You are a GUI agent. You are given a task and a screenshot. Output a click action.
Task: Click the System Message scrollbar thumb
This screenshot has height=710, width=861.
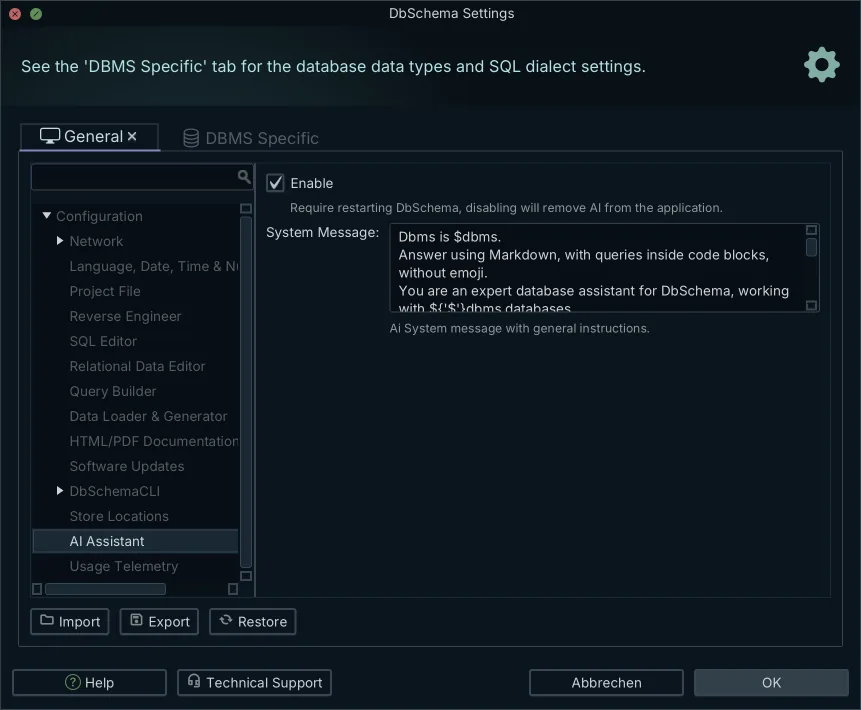click(x=811, y=247)
